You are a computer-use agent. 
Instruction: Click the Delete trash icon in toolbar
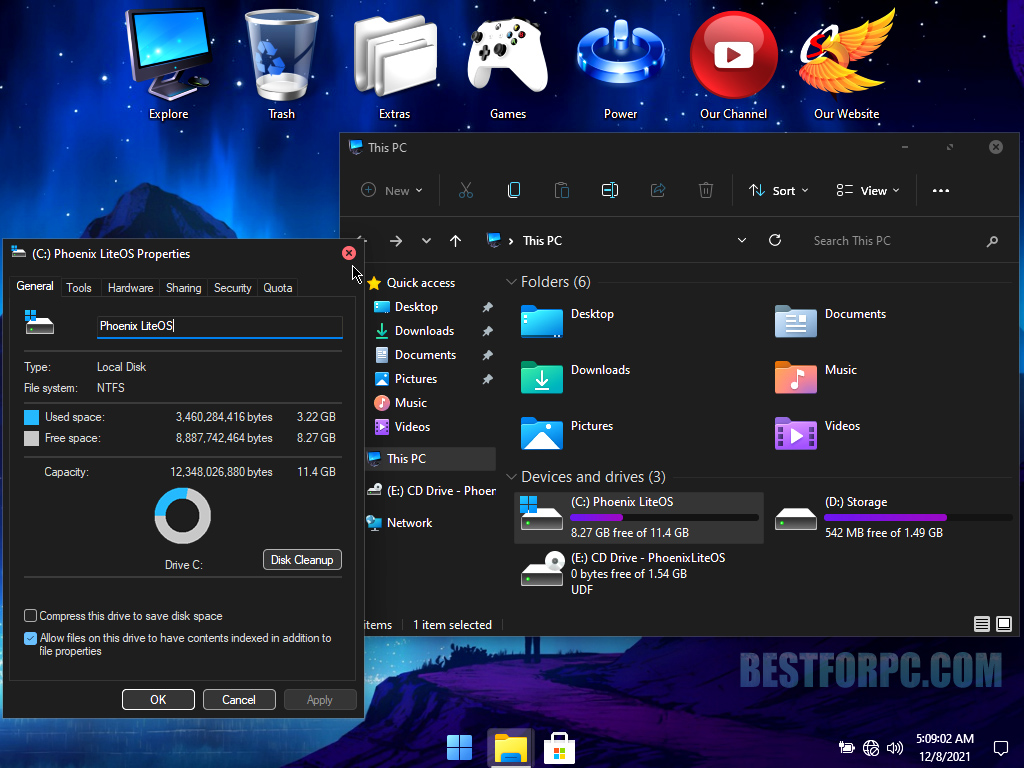706,191
